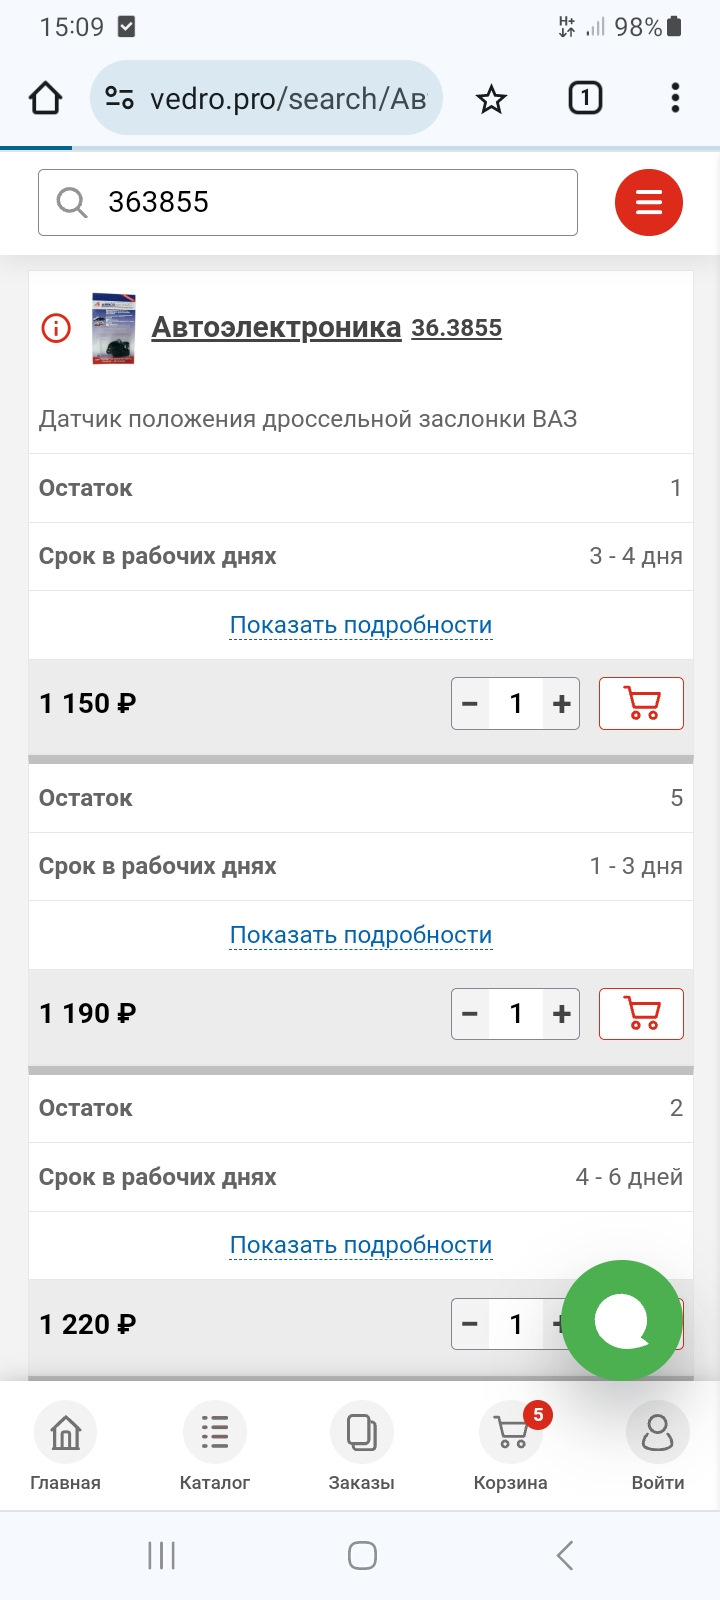This screenshot has height=1600, width=720.
Task: Open the Корзина tab
Action: tap(511, 1446)
